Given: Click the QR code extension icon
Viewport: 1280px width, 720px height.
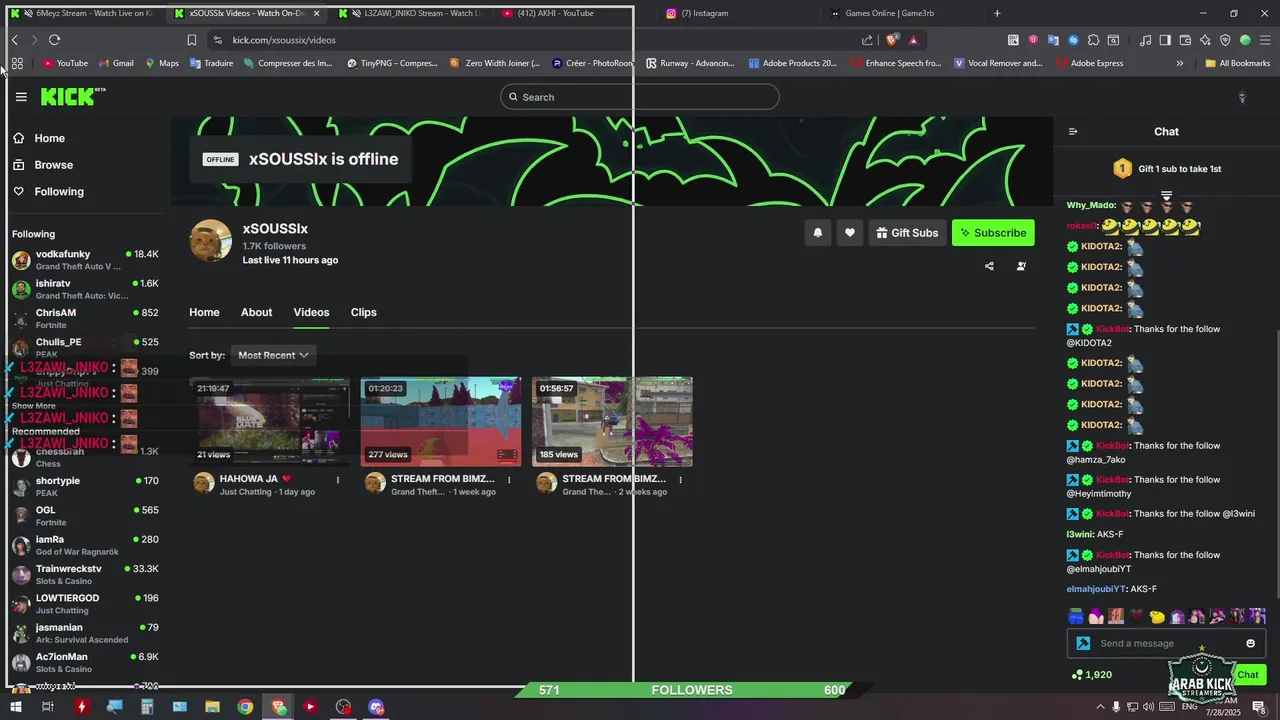Looking at the screenshot, I should 1013,40.
